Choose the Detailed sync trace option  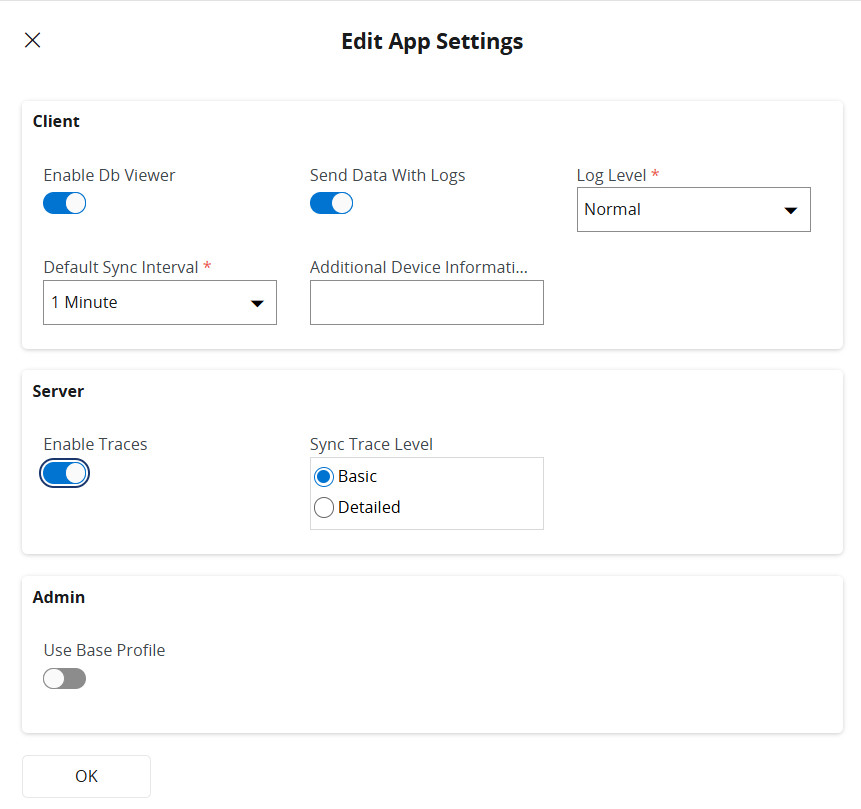point(324,508)
